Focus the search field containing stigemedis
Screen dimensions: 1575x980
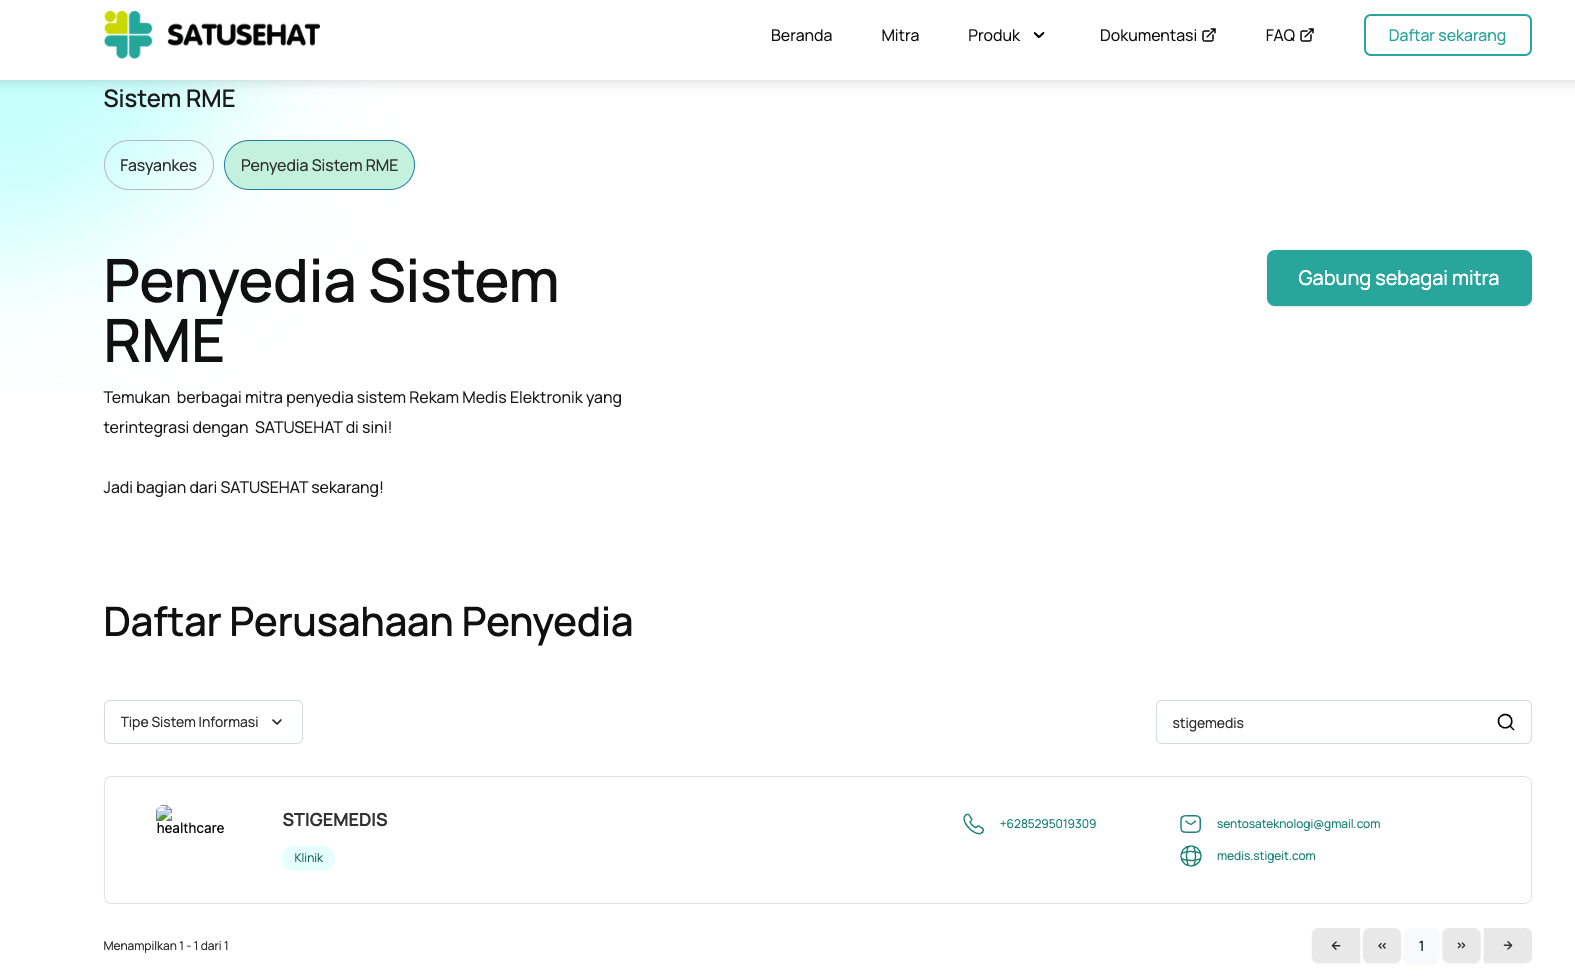[x=1320, y=722]
